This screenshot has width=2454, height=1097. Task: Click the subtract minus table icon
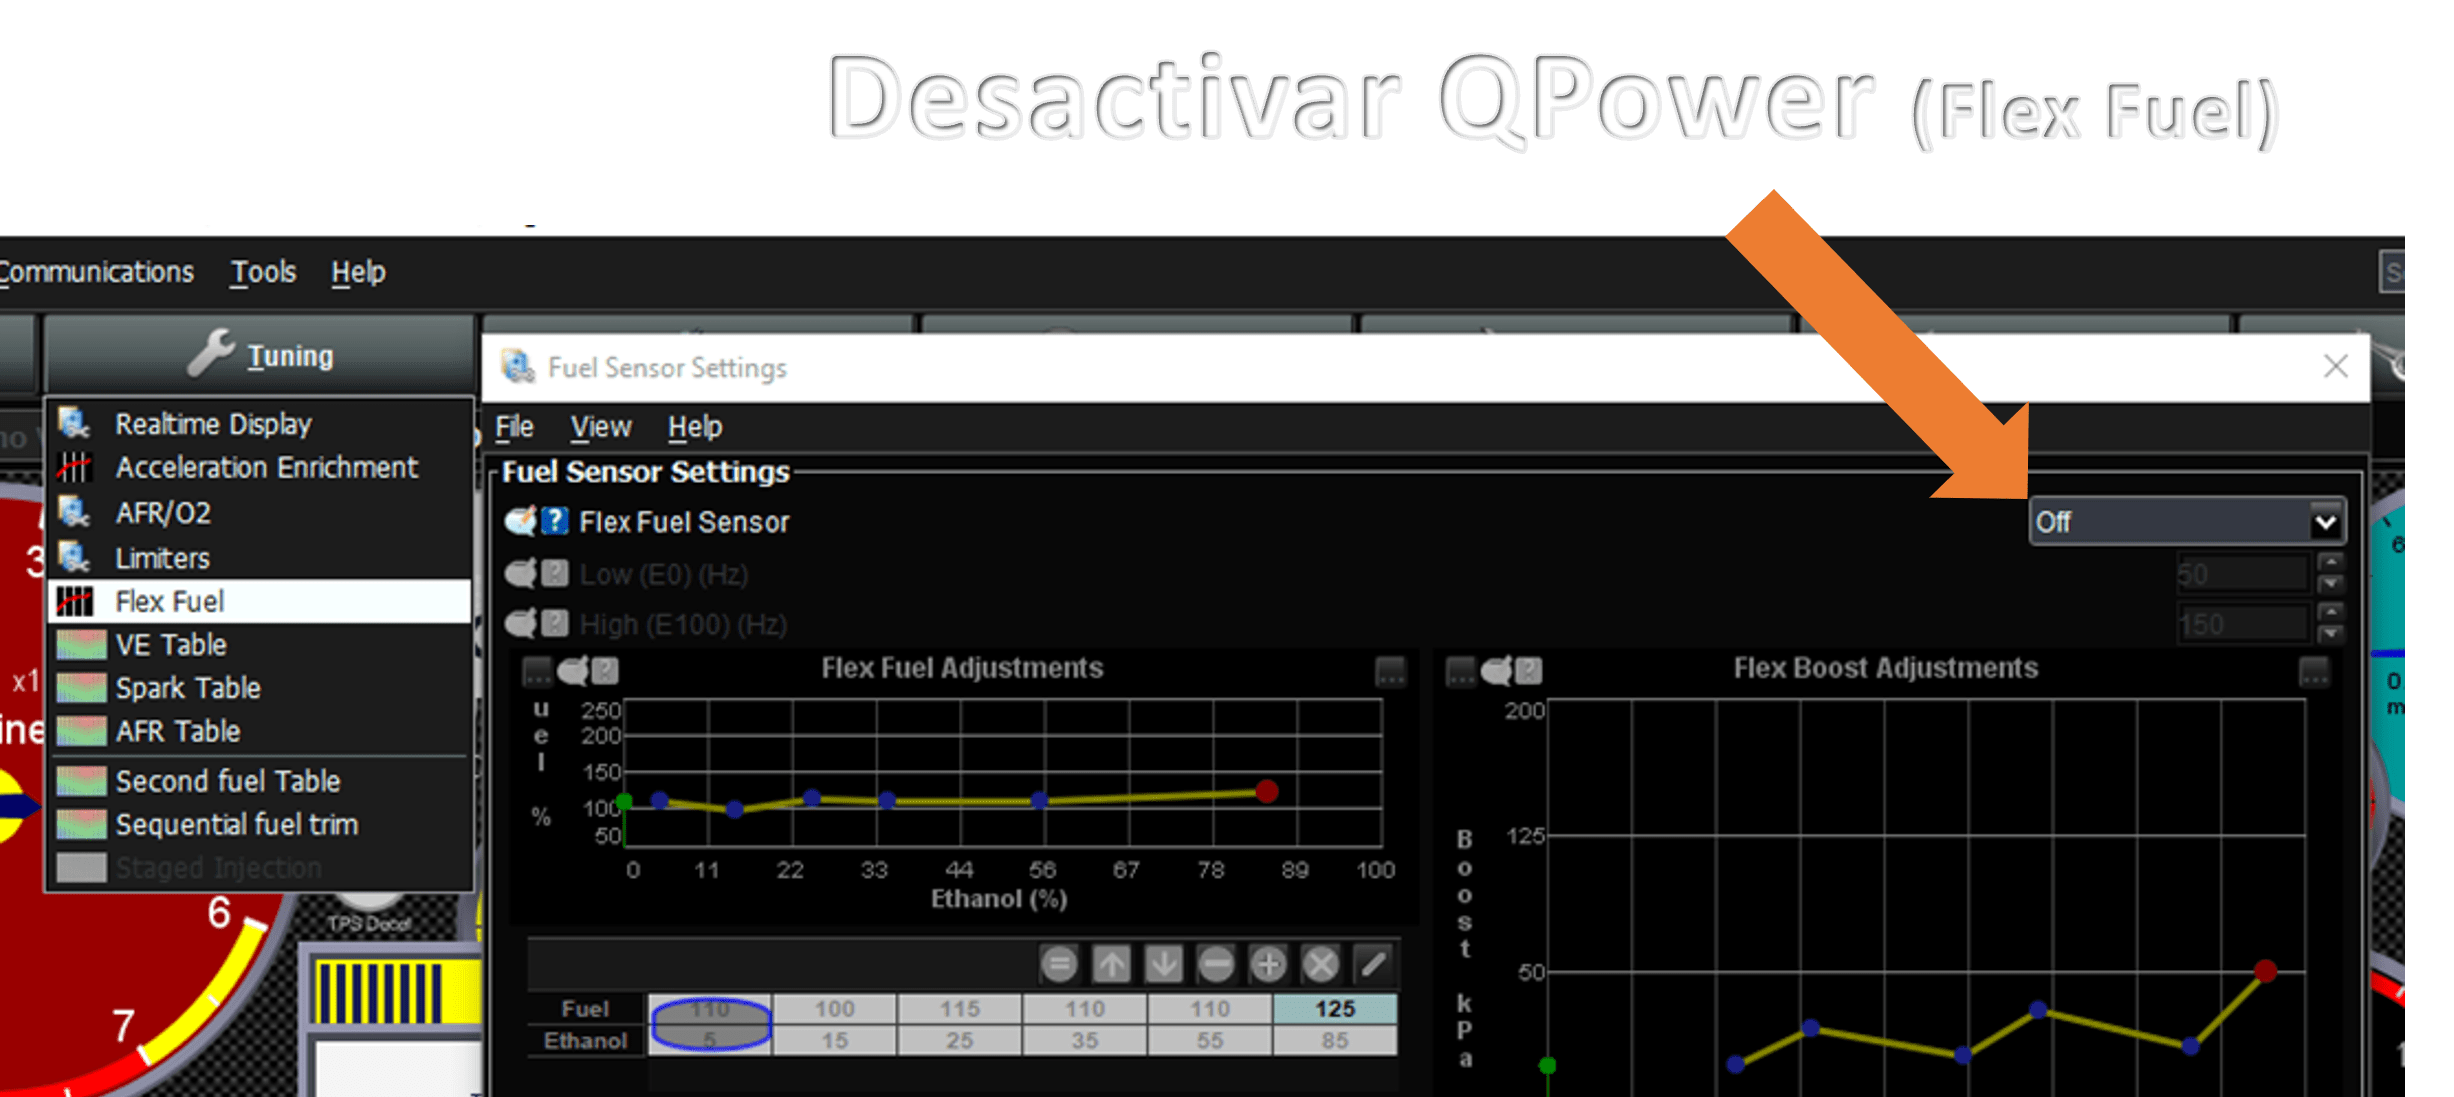1216,964
